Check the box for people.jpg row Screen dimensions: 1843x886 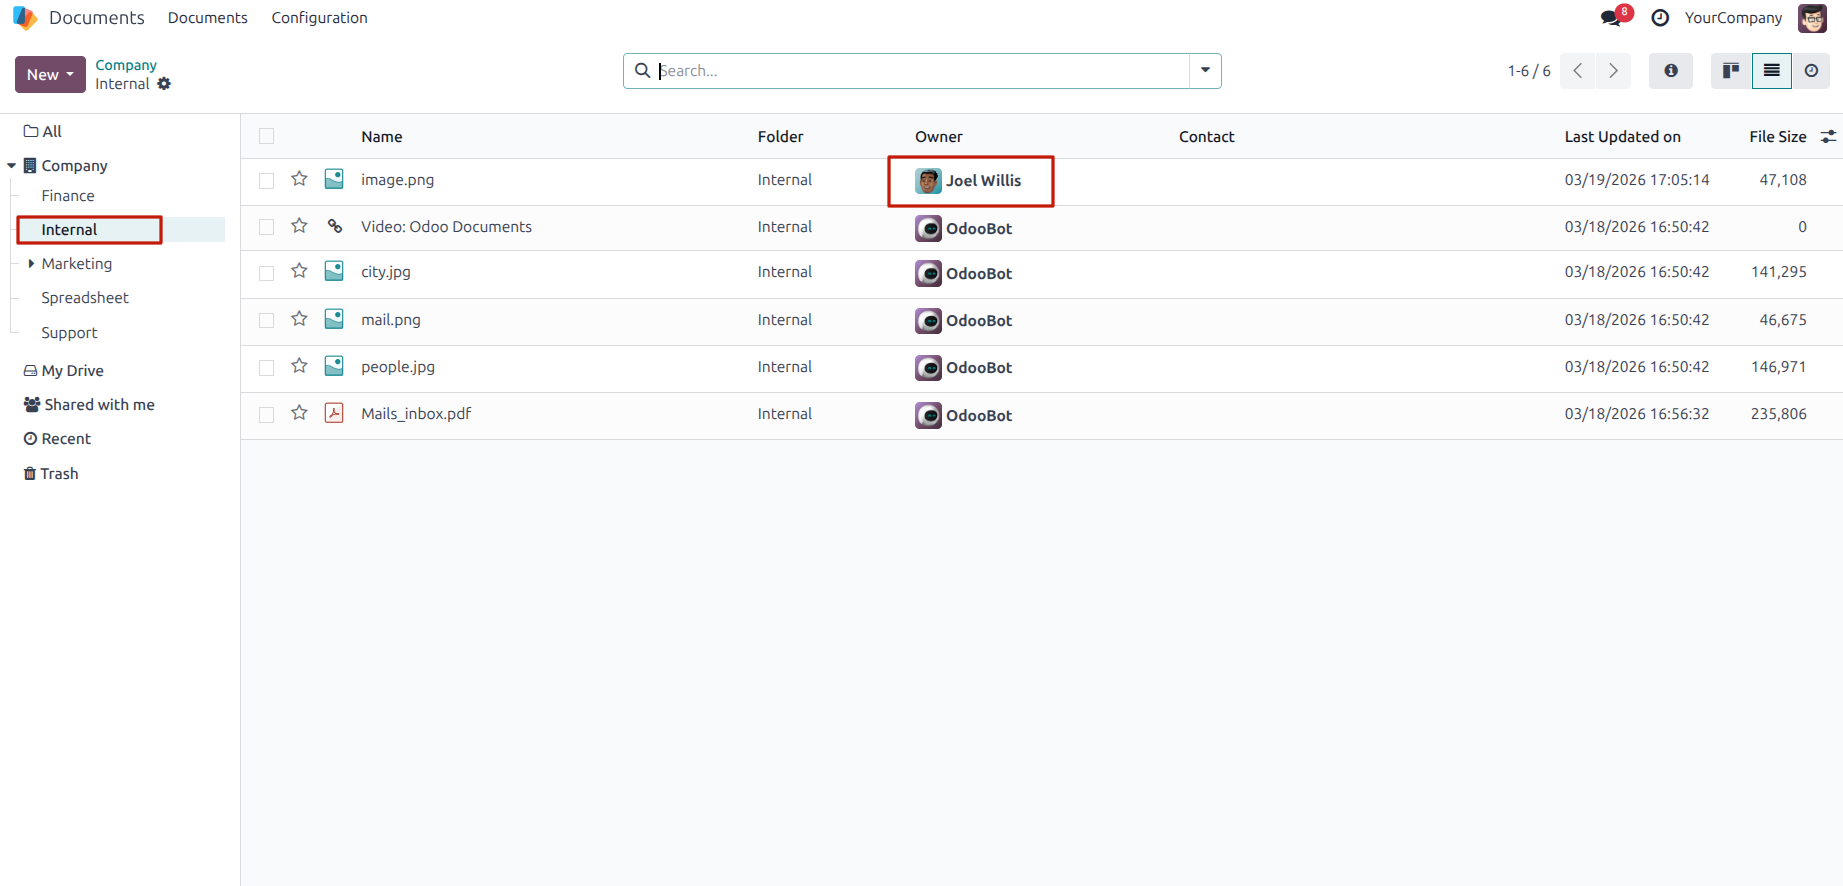pos(266,368)
